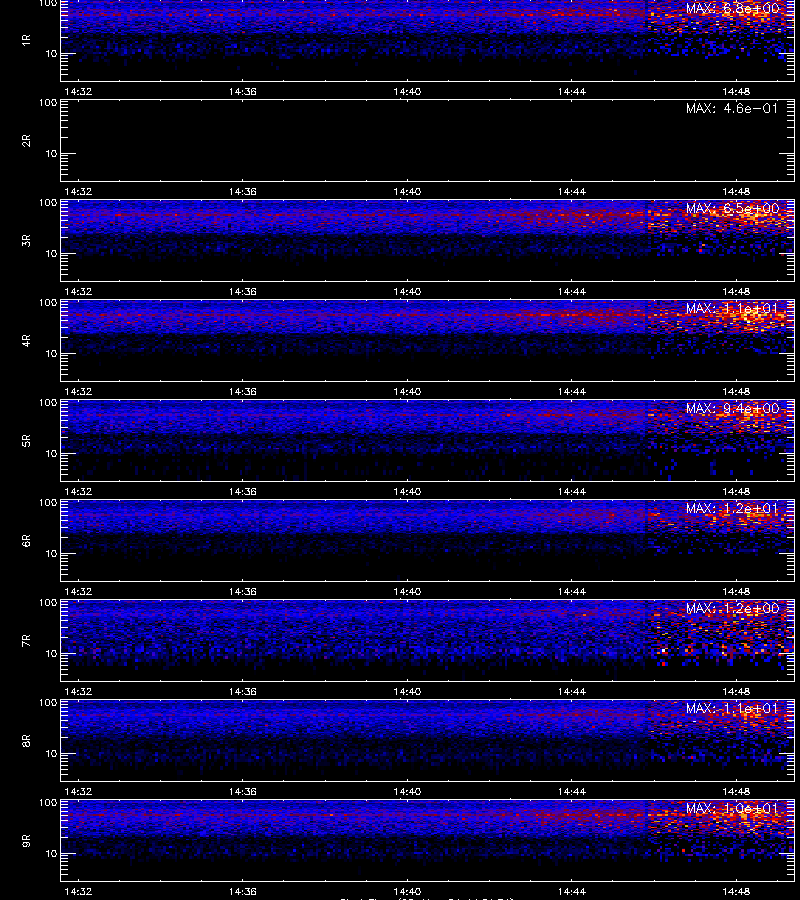
Task: Click the 14:40 tick label under panel 1R
Action: click(407, 91)
